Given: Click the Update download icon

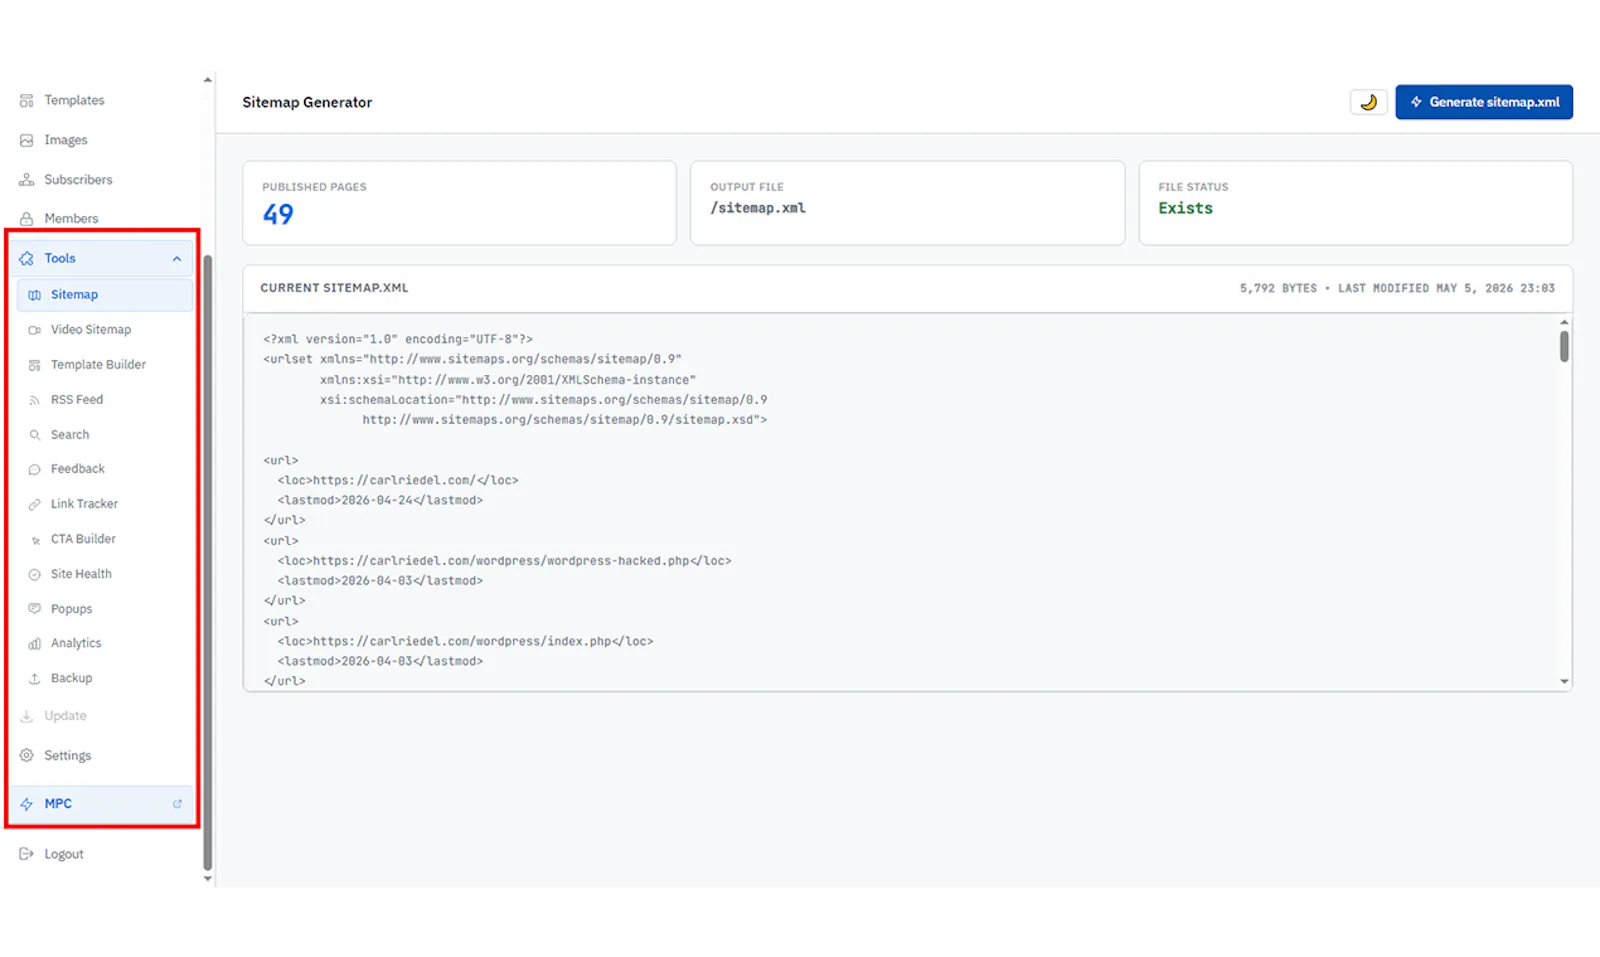Looking at the screenshot, I should pos(27,716).
